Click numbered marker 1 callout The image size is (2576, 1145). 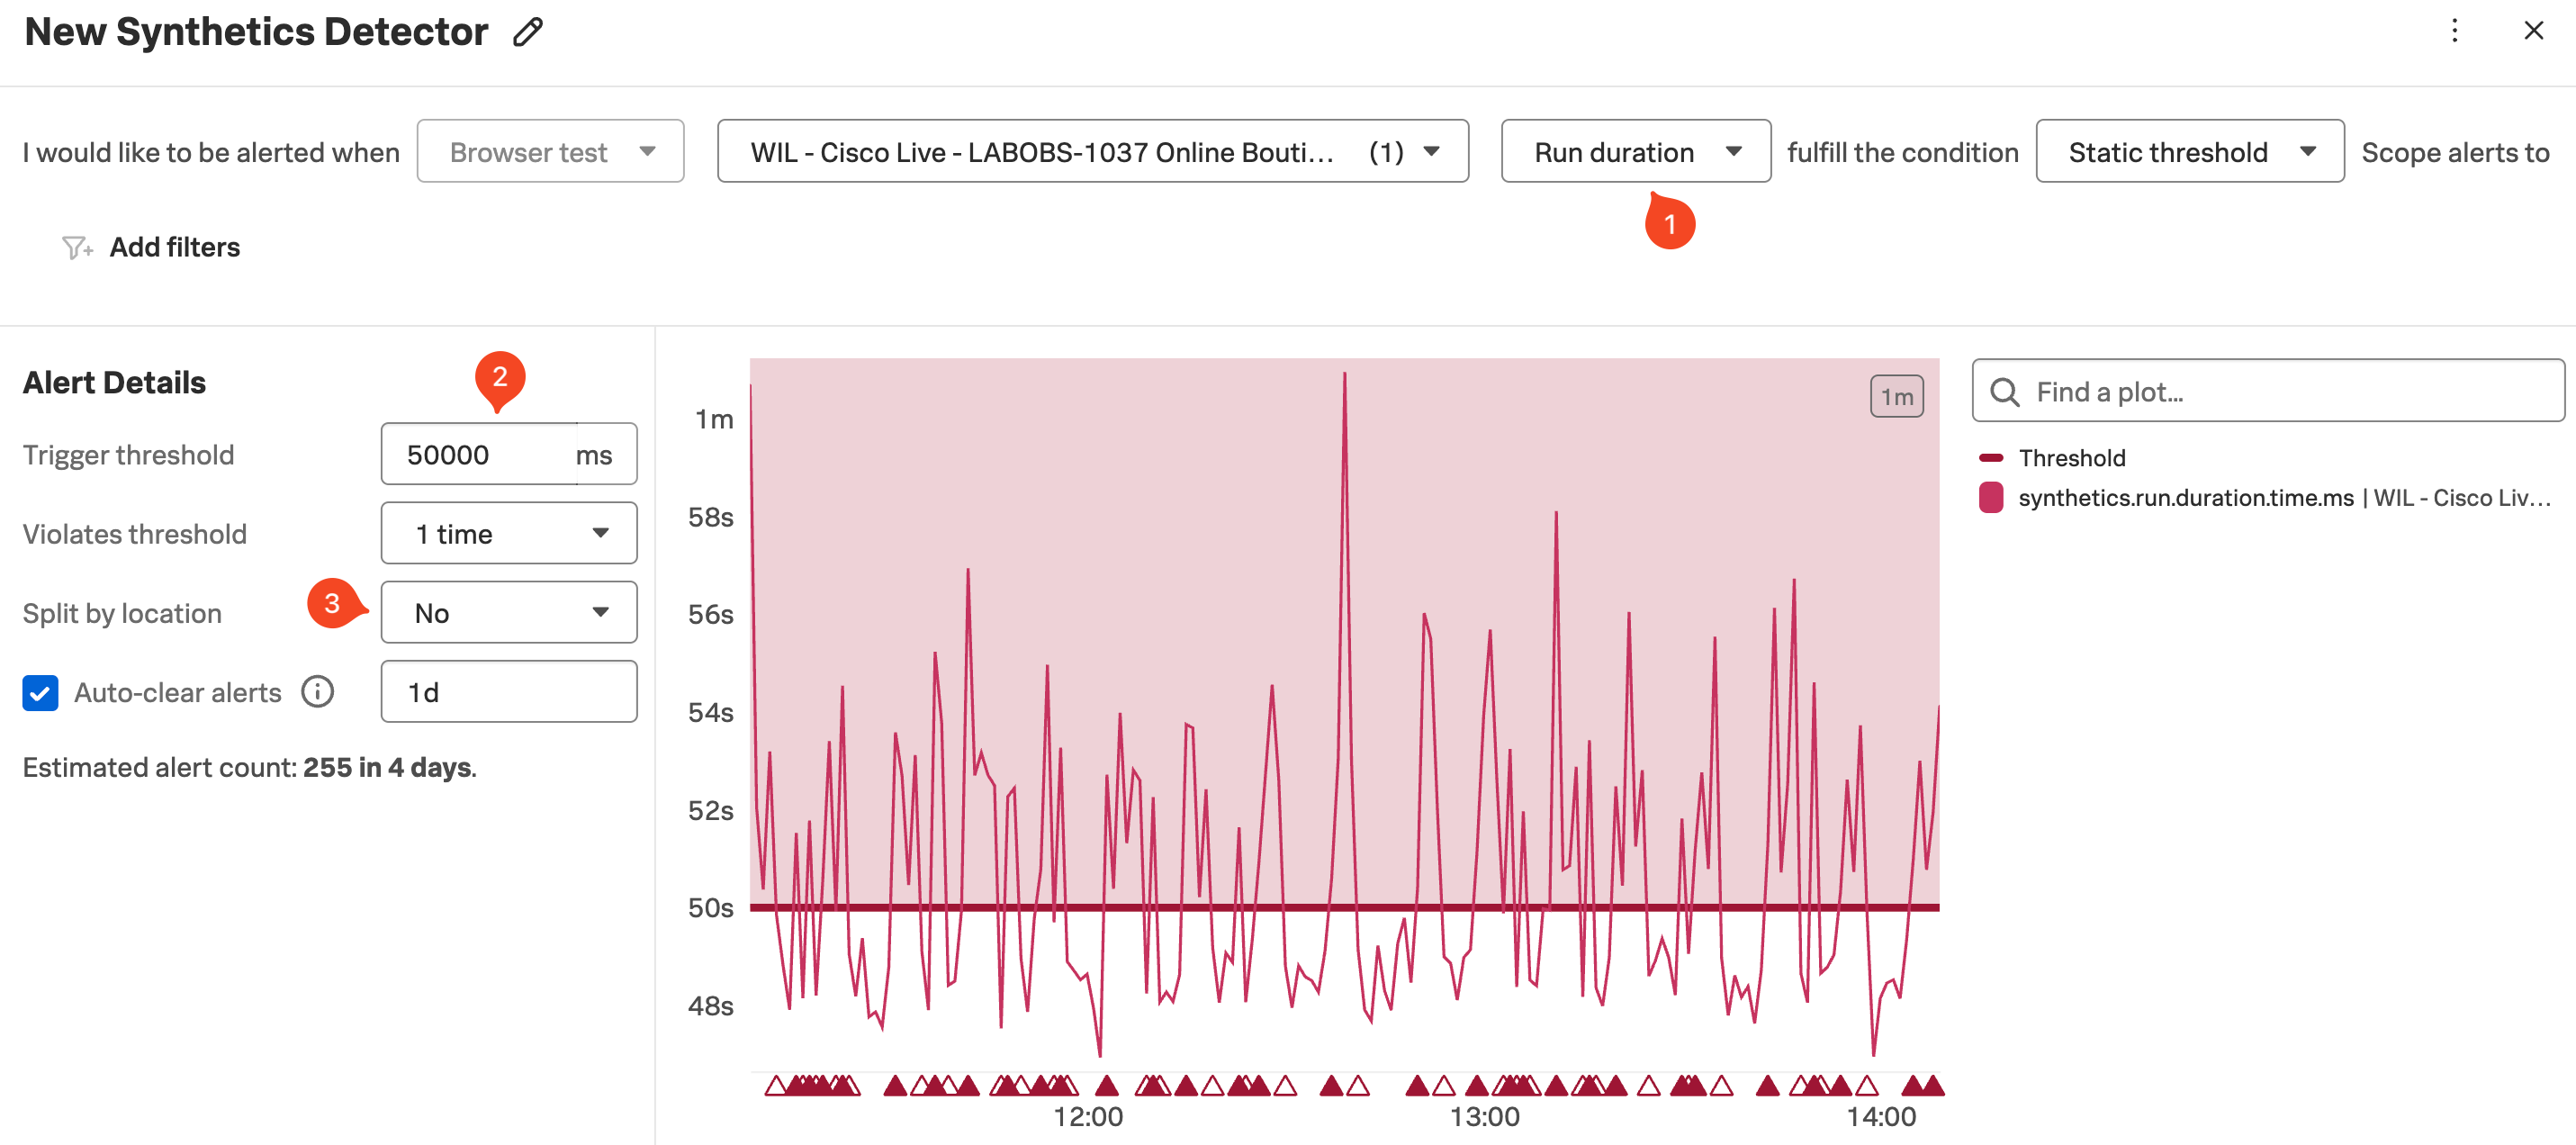1669,224
